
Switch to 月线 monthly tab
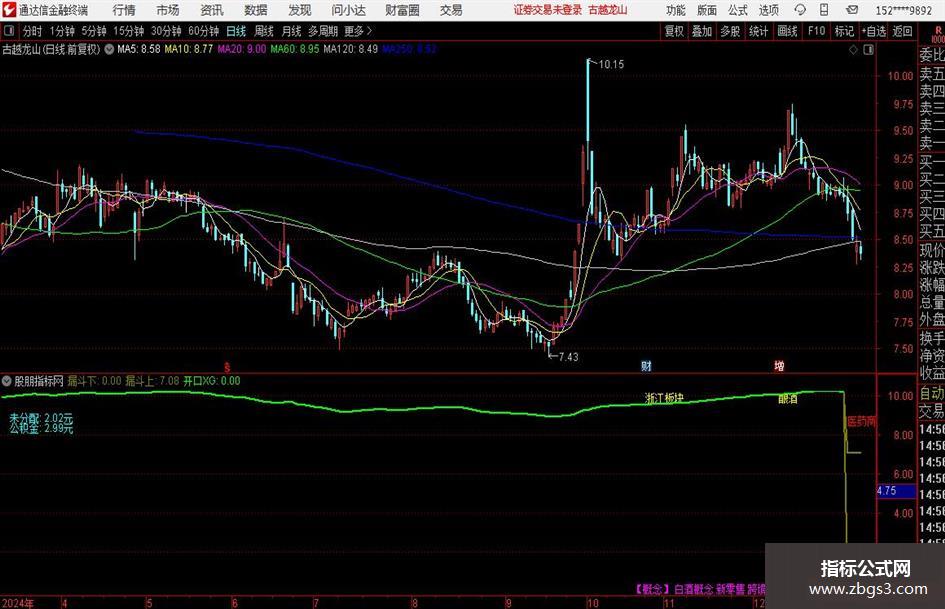pos(292,31)
